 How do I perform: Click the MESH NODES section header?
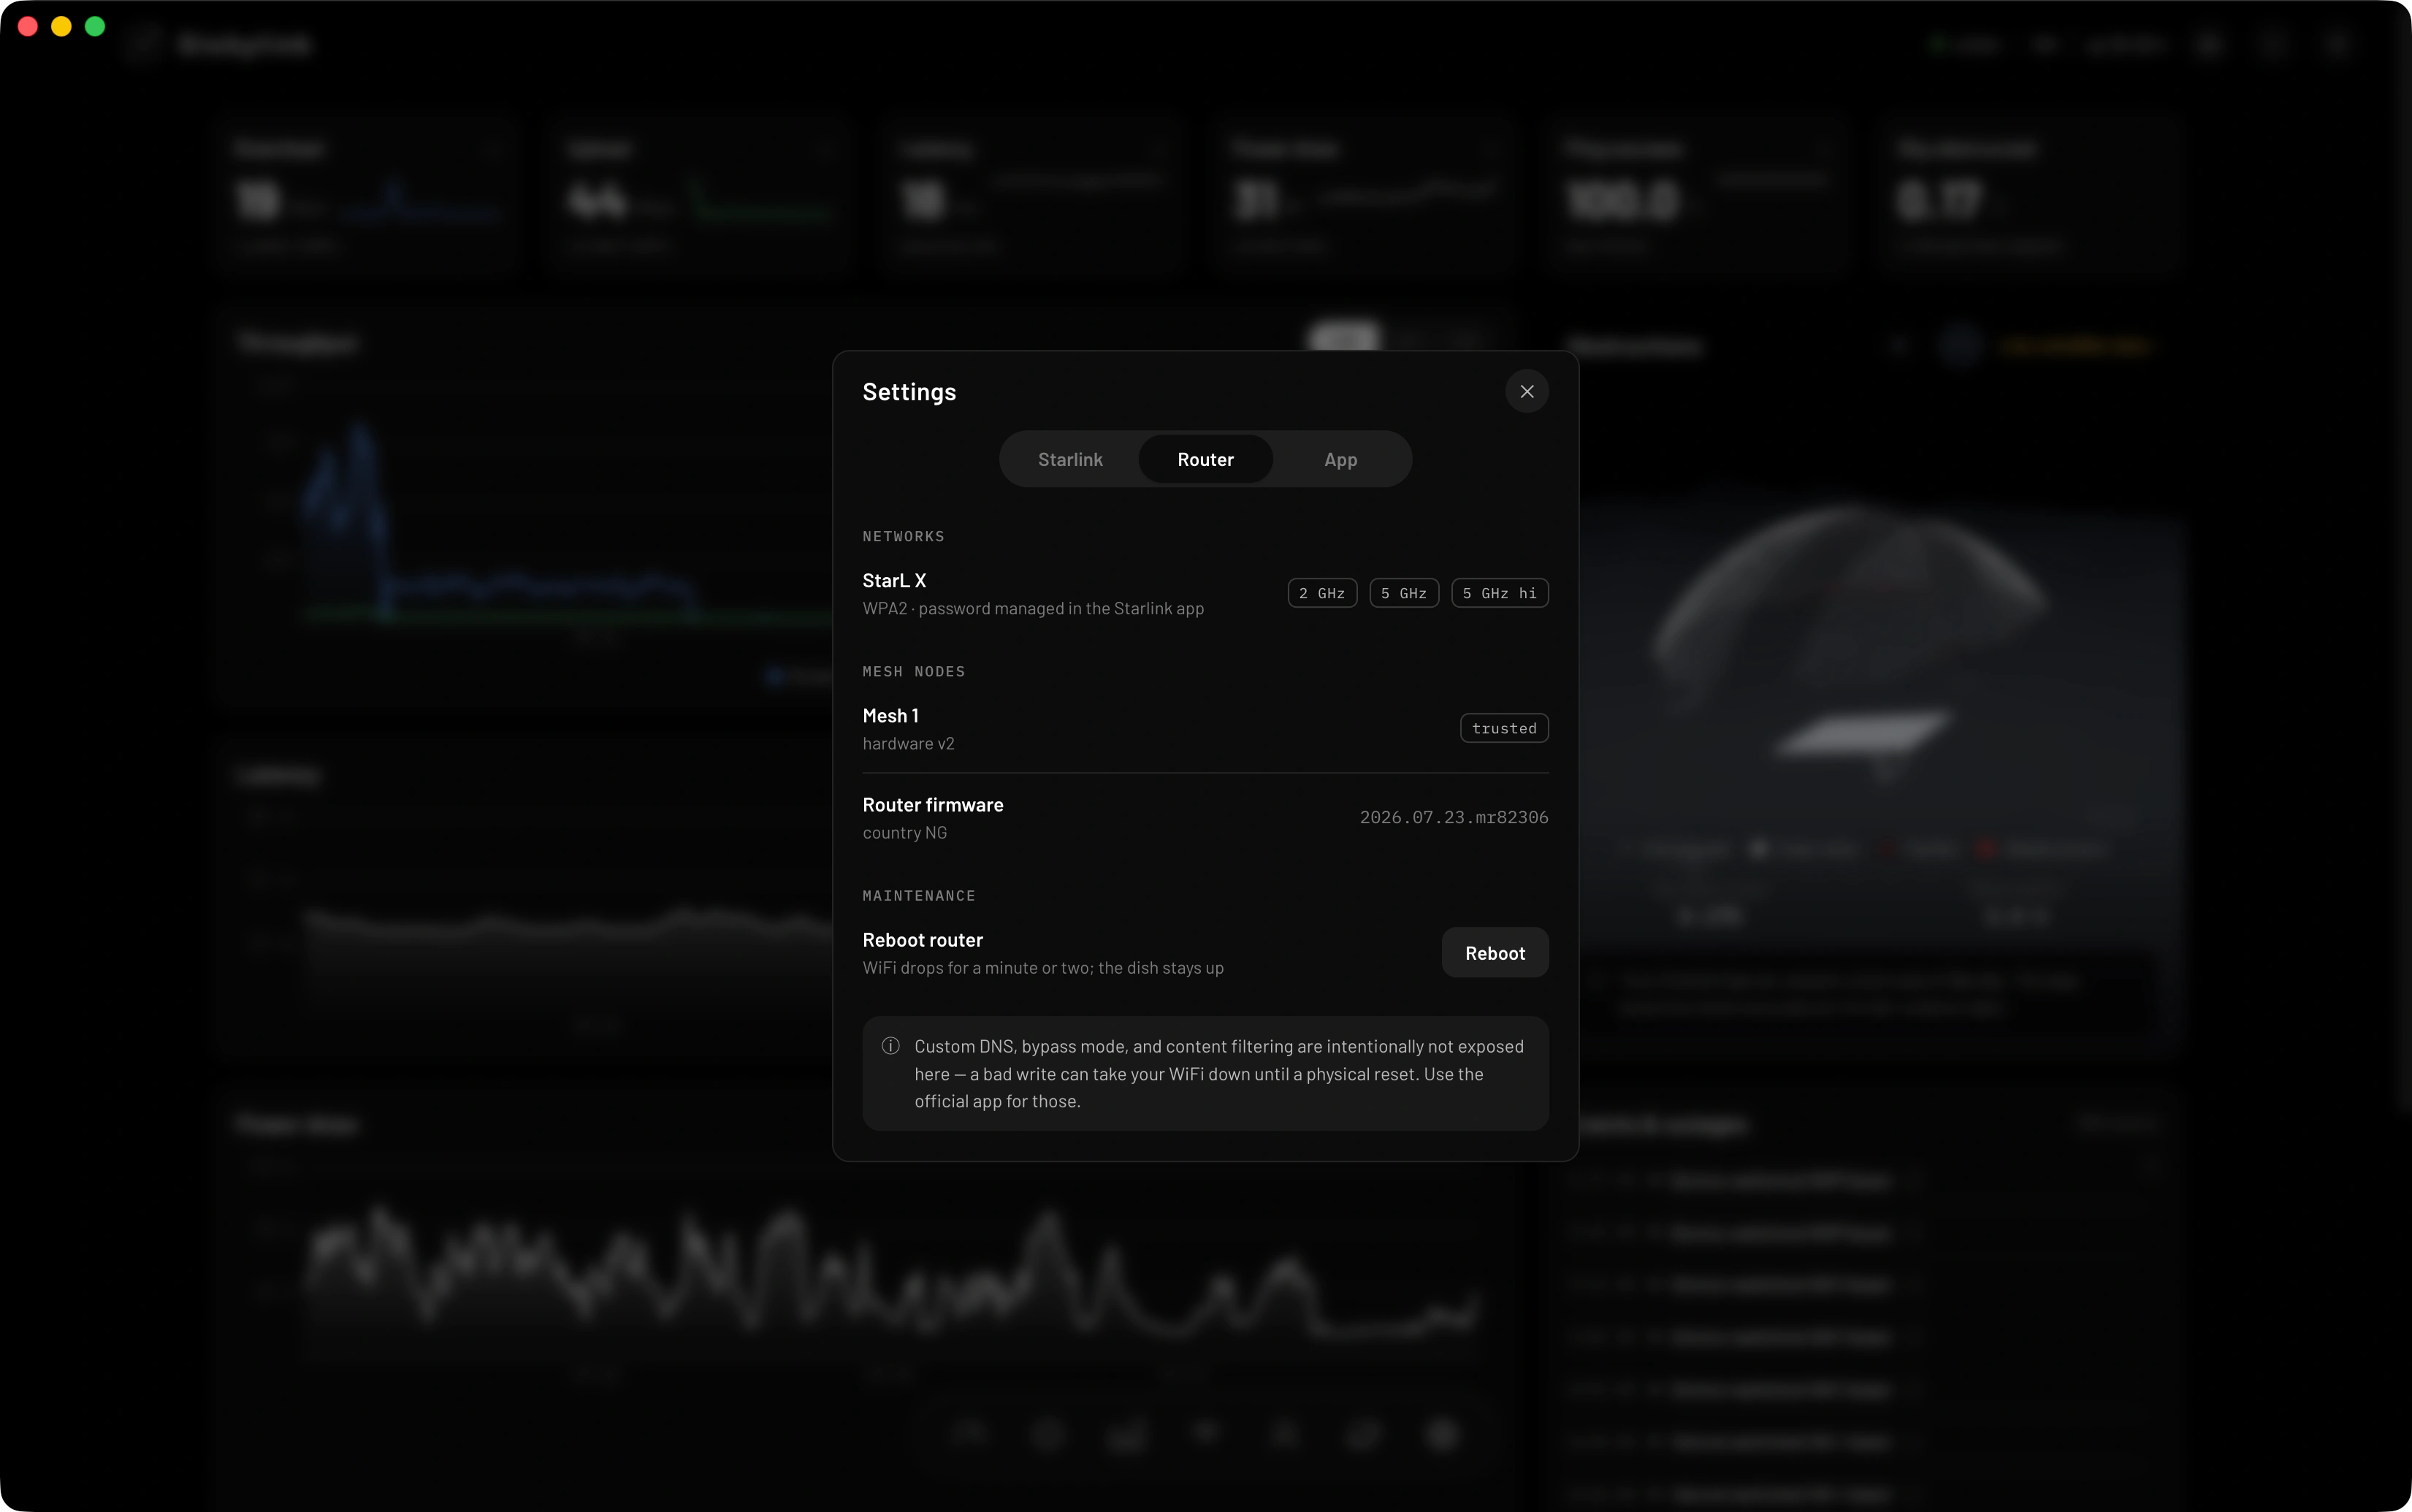(914, 672)
